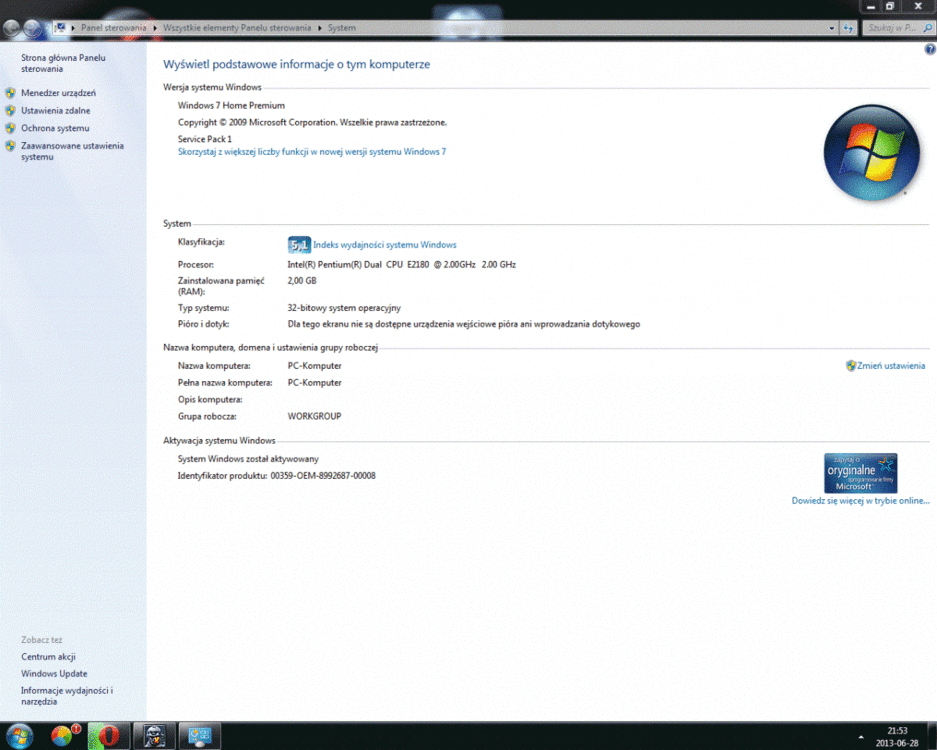Open Ochrona systemu link
This screenshot has width=937, height=750.
click(x=55, y=128)
